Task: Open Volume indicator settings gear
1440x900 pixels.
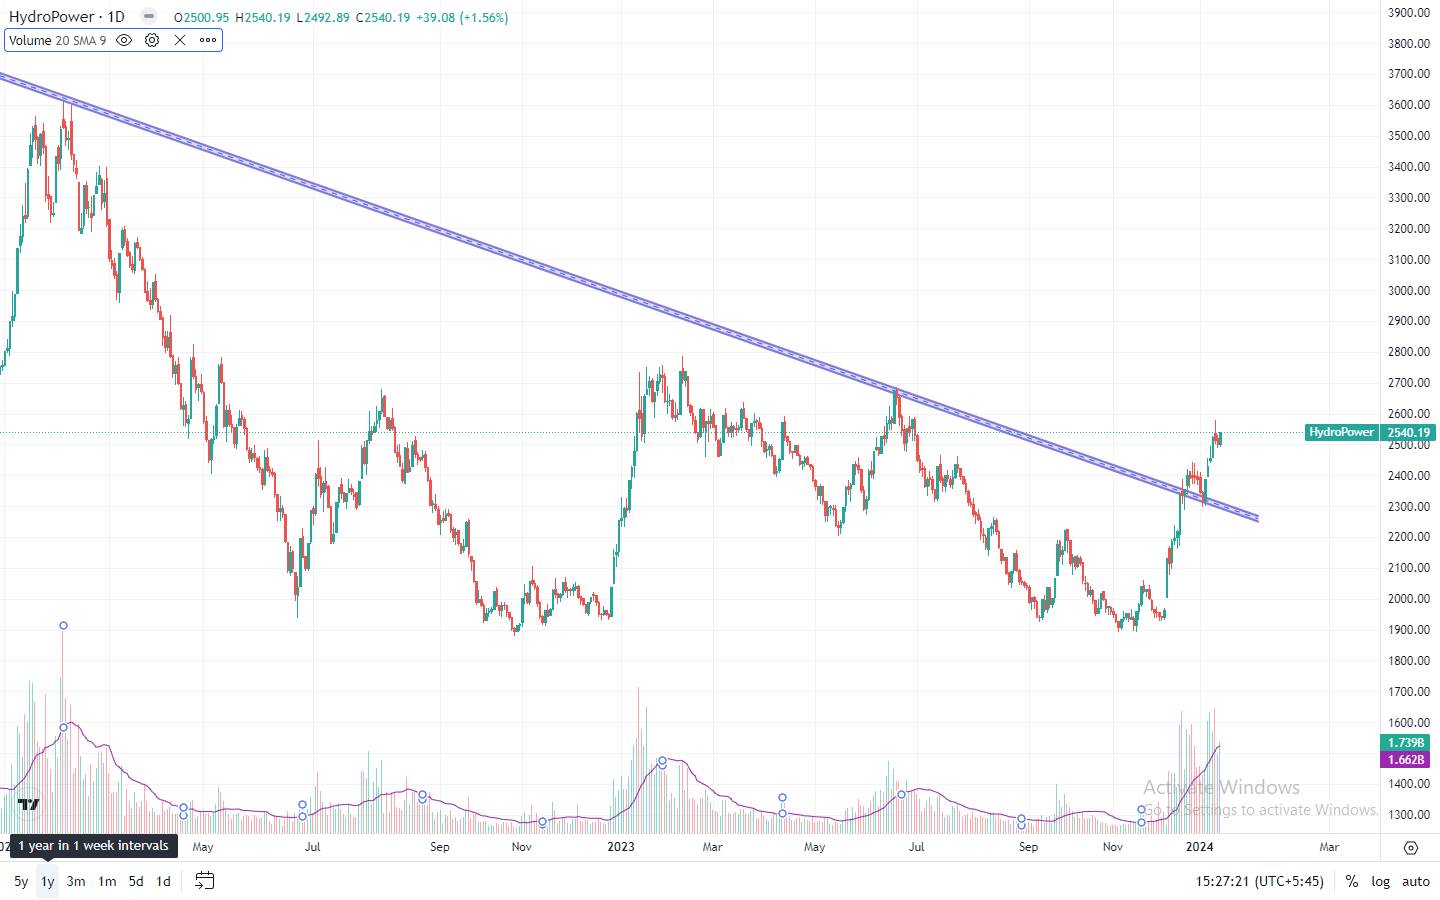Action: (152, 40)
